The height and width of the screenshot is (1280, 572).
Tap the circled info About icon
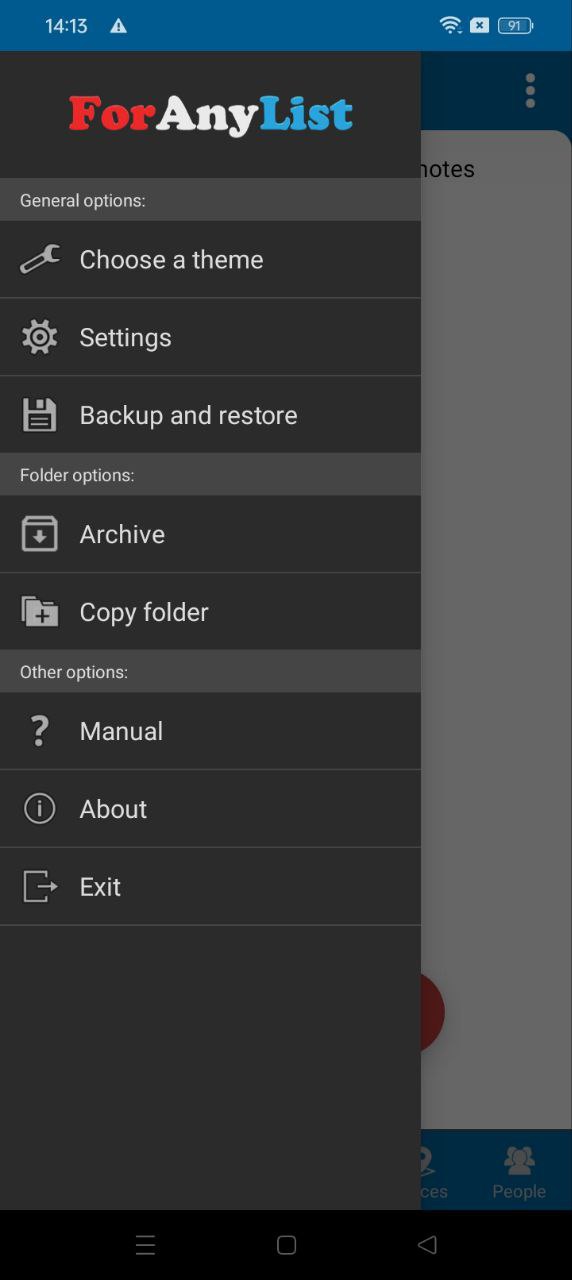coord(40,808)
